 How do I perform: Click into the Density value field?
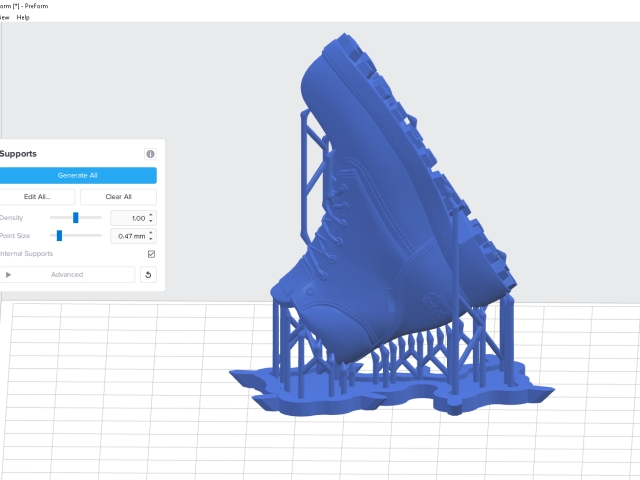(129, 218)
